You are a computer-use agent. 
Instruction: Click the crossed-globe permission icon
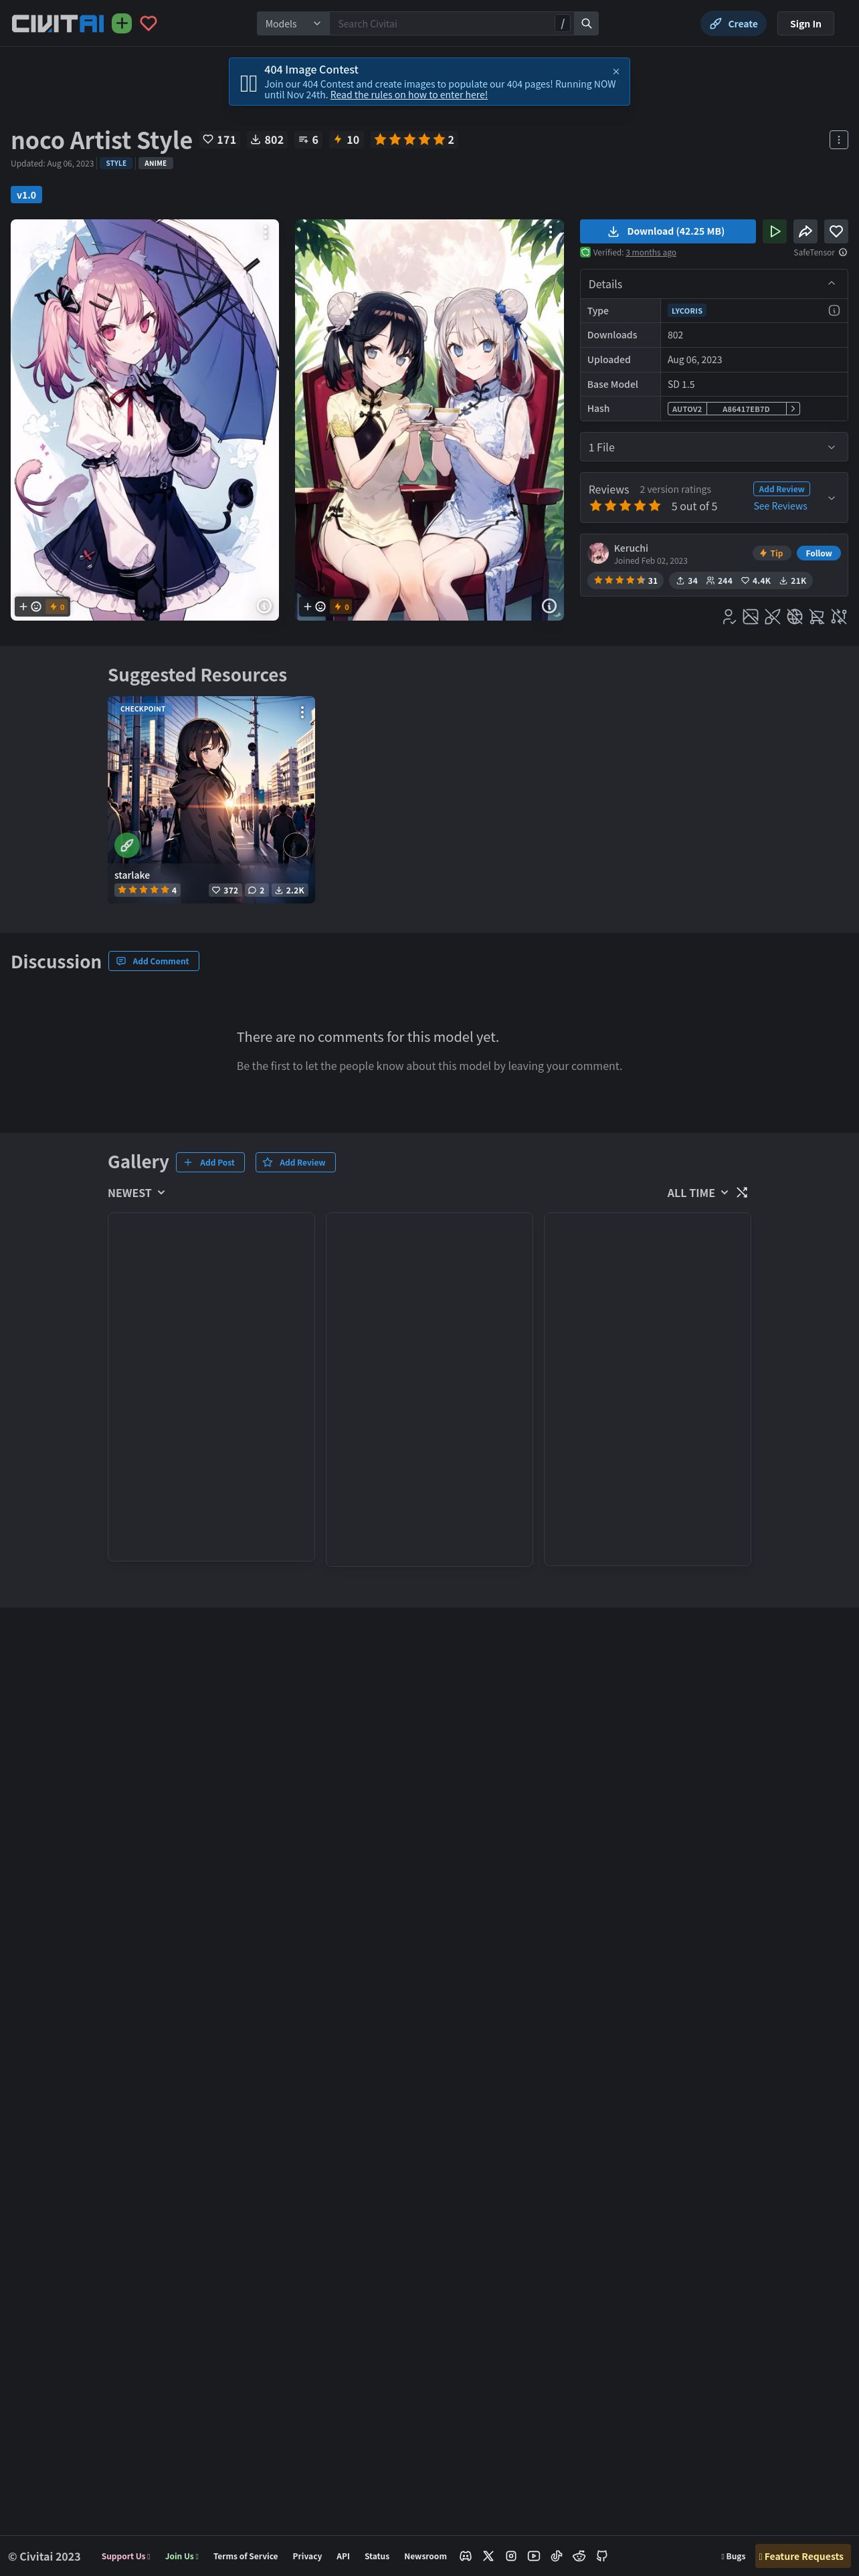[x=795, y=617]
